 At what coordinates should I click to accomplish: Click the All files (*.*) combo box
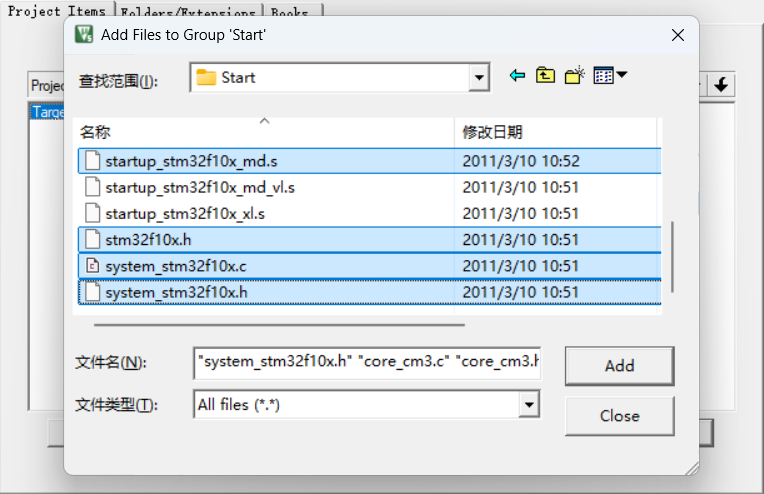pyautogui.click(x=367, y=404)
